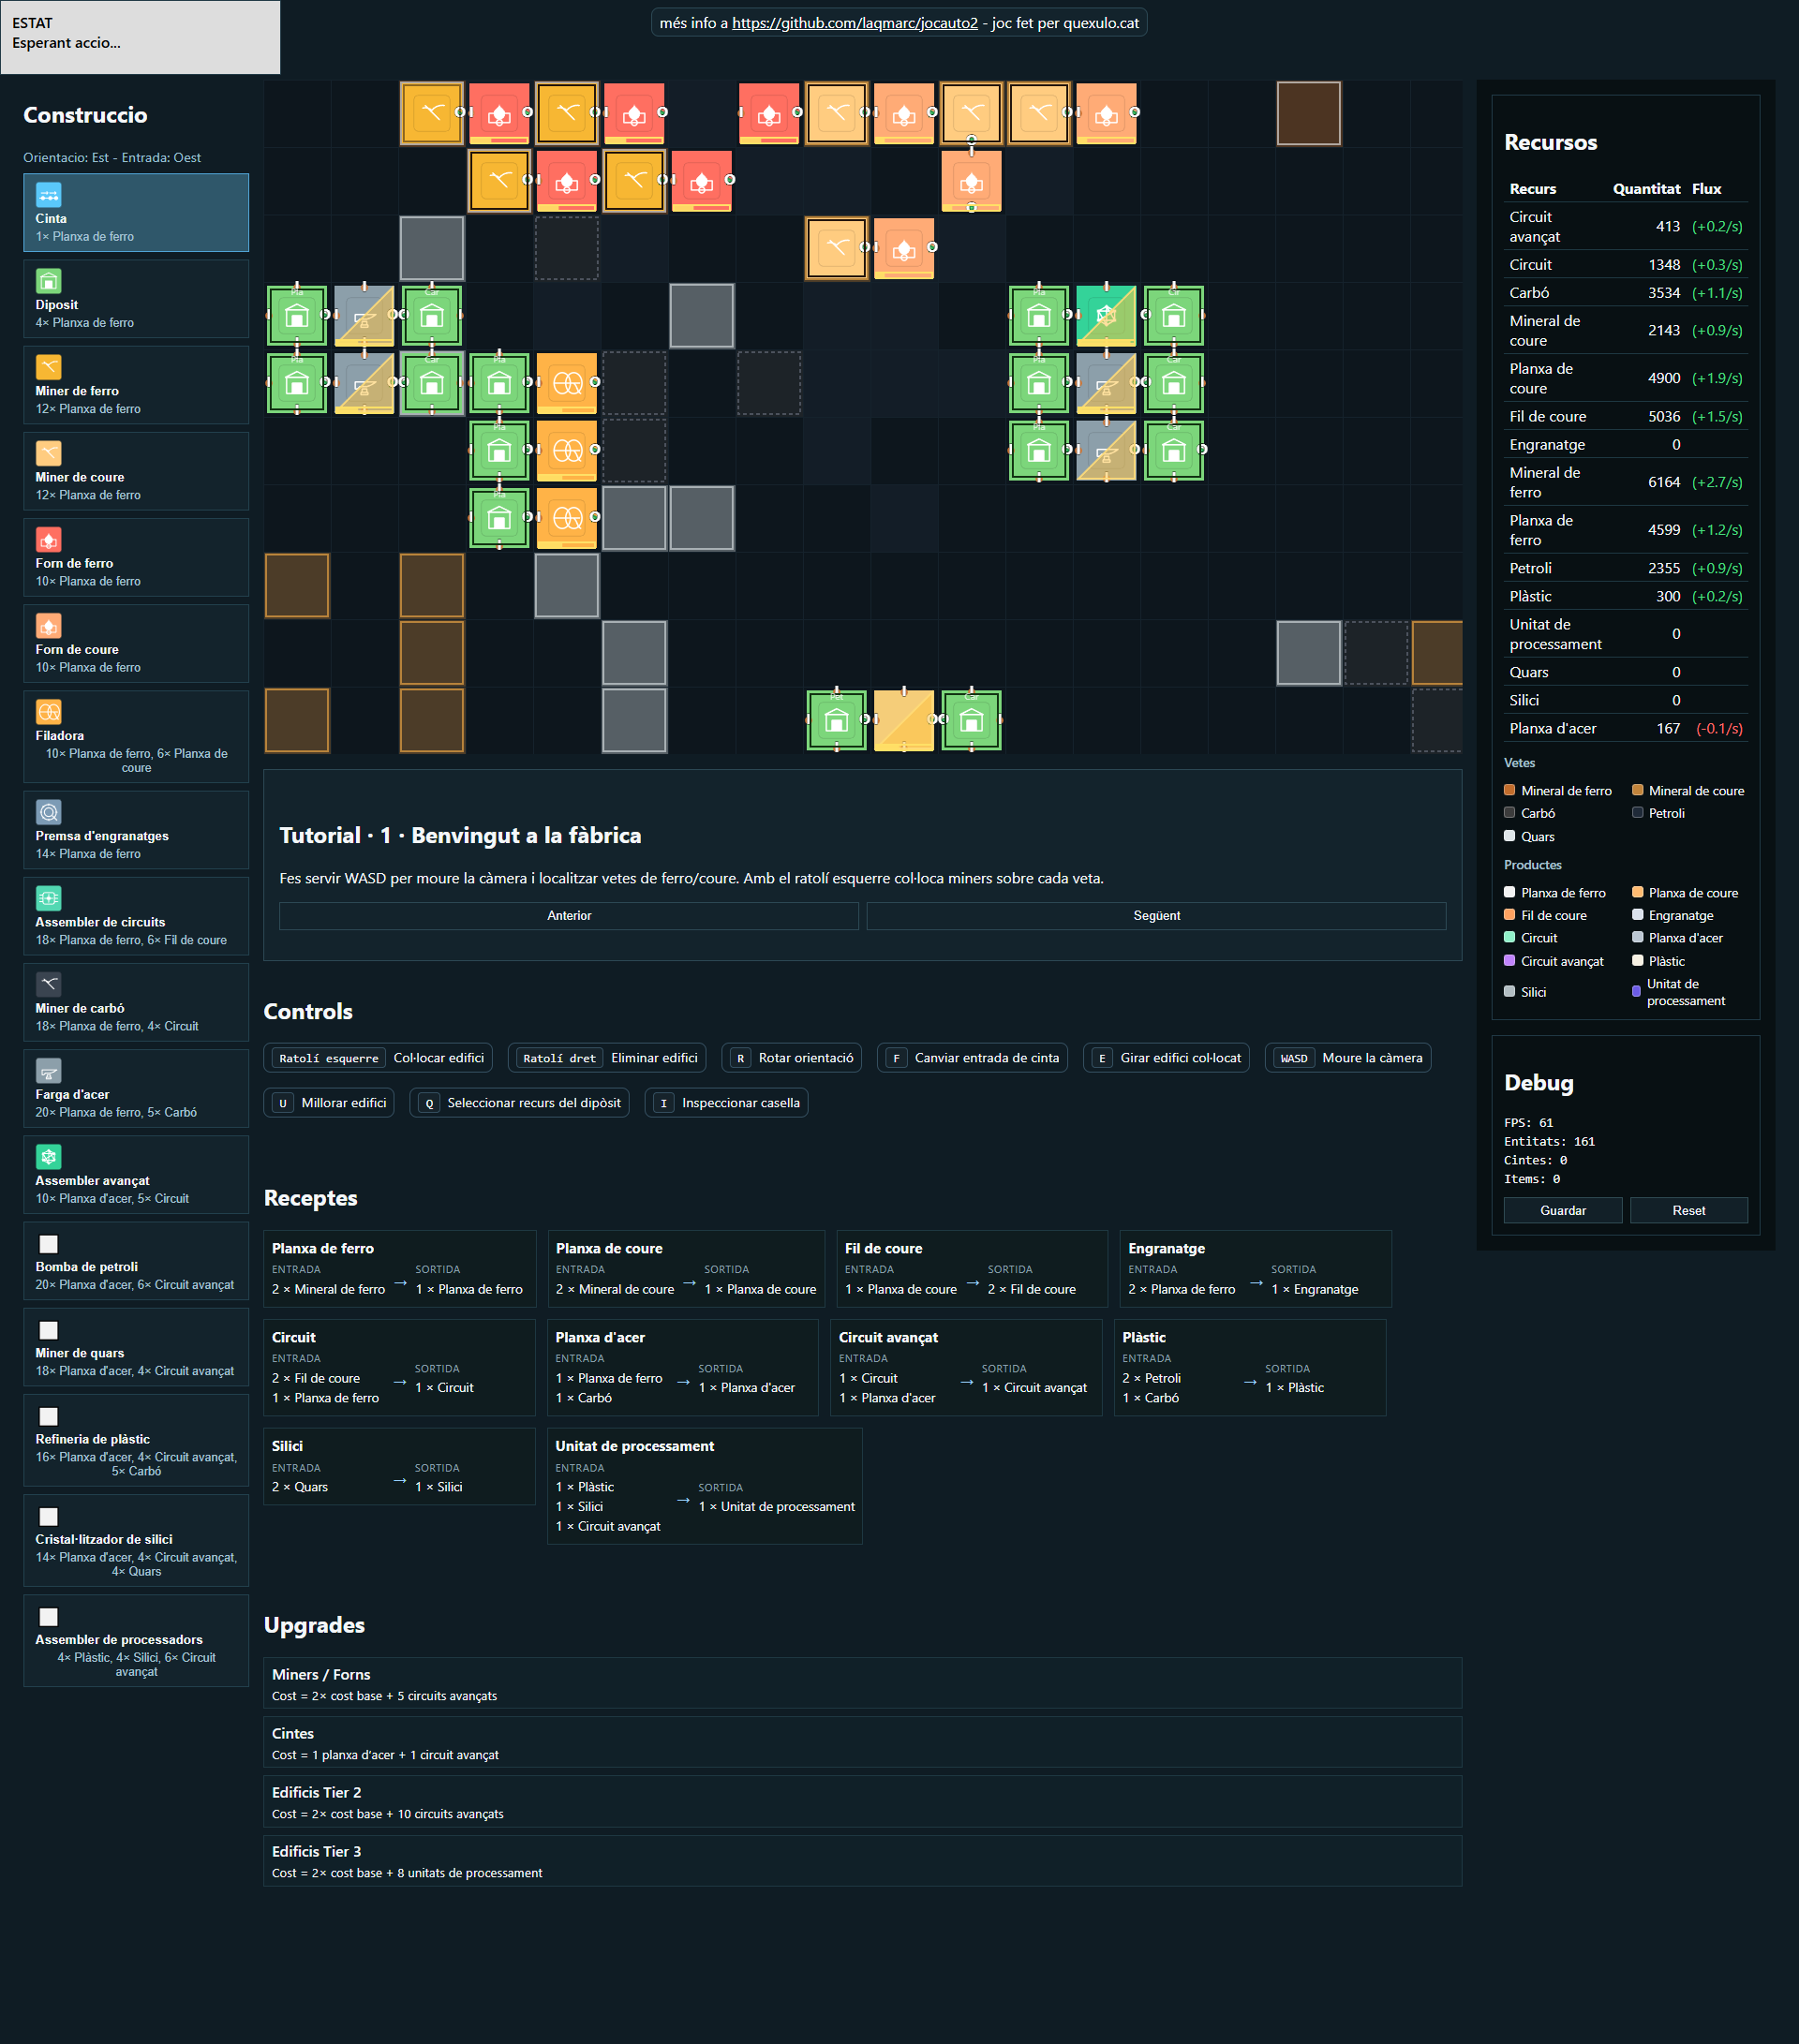Select the Diposit building
Viewport: 1799px width, 2044px height.
[135, 299]
